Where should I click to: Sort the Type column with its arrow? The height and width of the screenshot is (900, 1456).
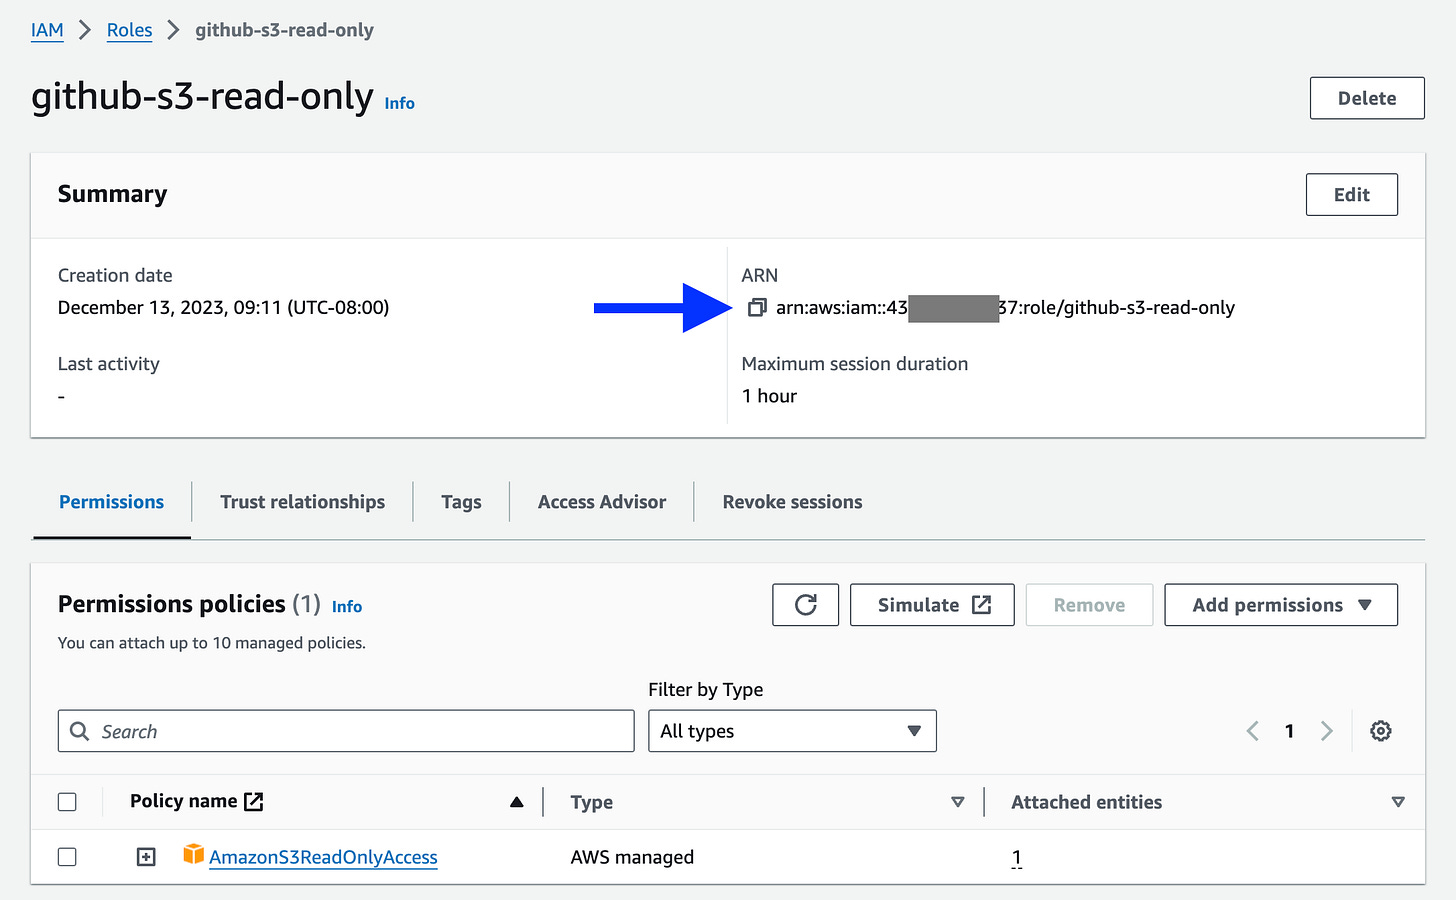coord(957,802)
